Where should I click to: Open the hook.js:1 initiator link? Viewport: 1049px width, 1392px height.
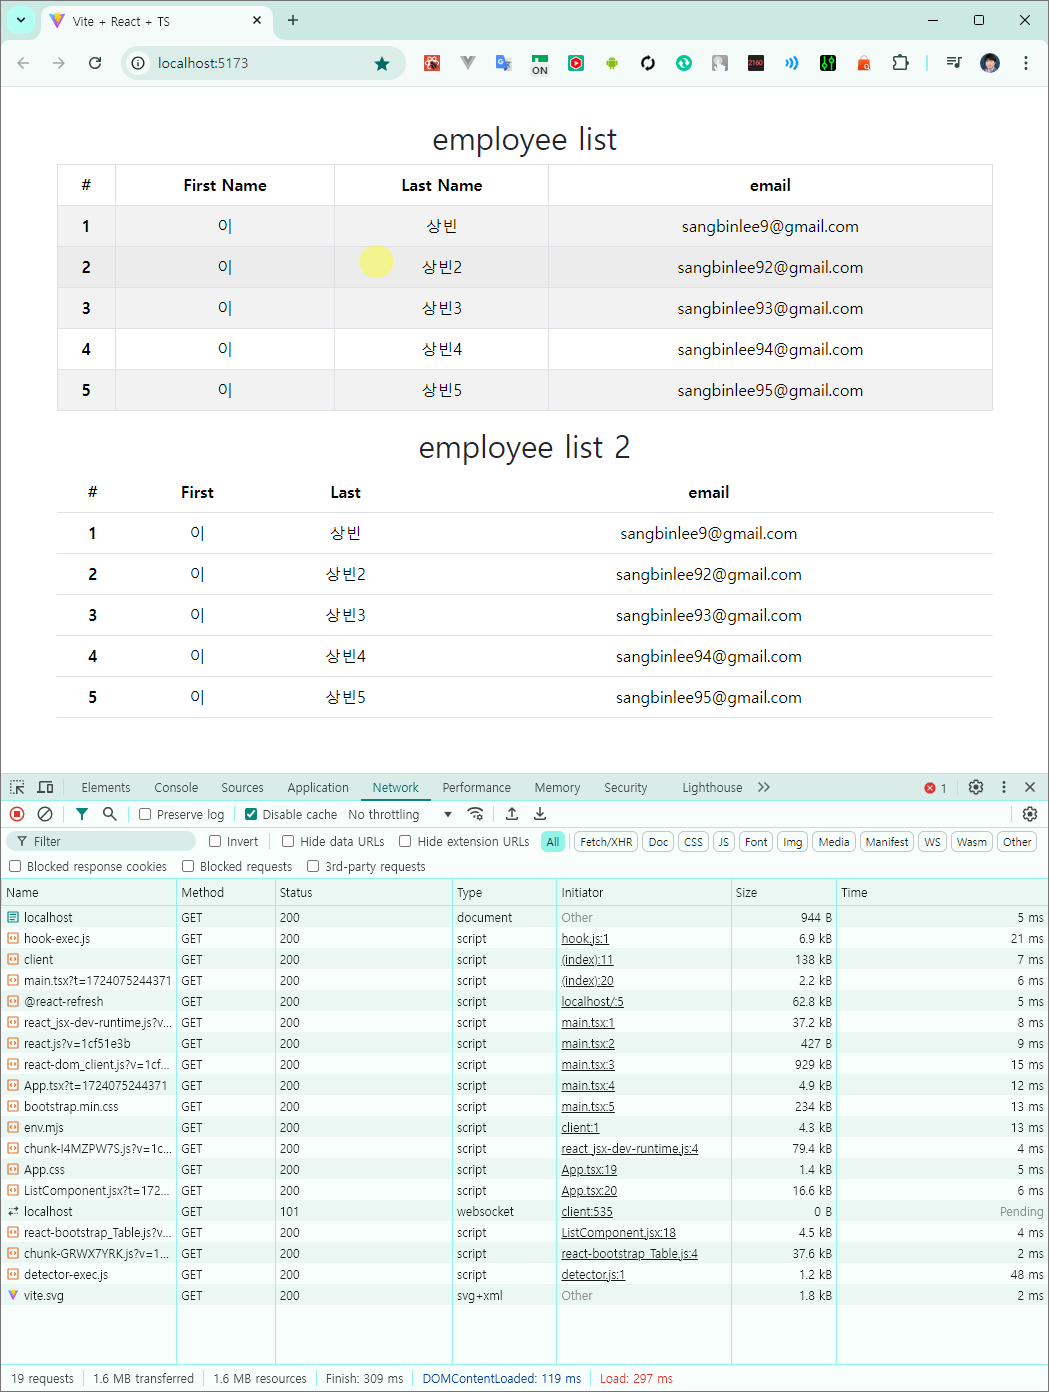pos(585,939)
